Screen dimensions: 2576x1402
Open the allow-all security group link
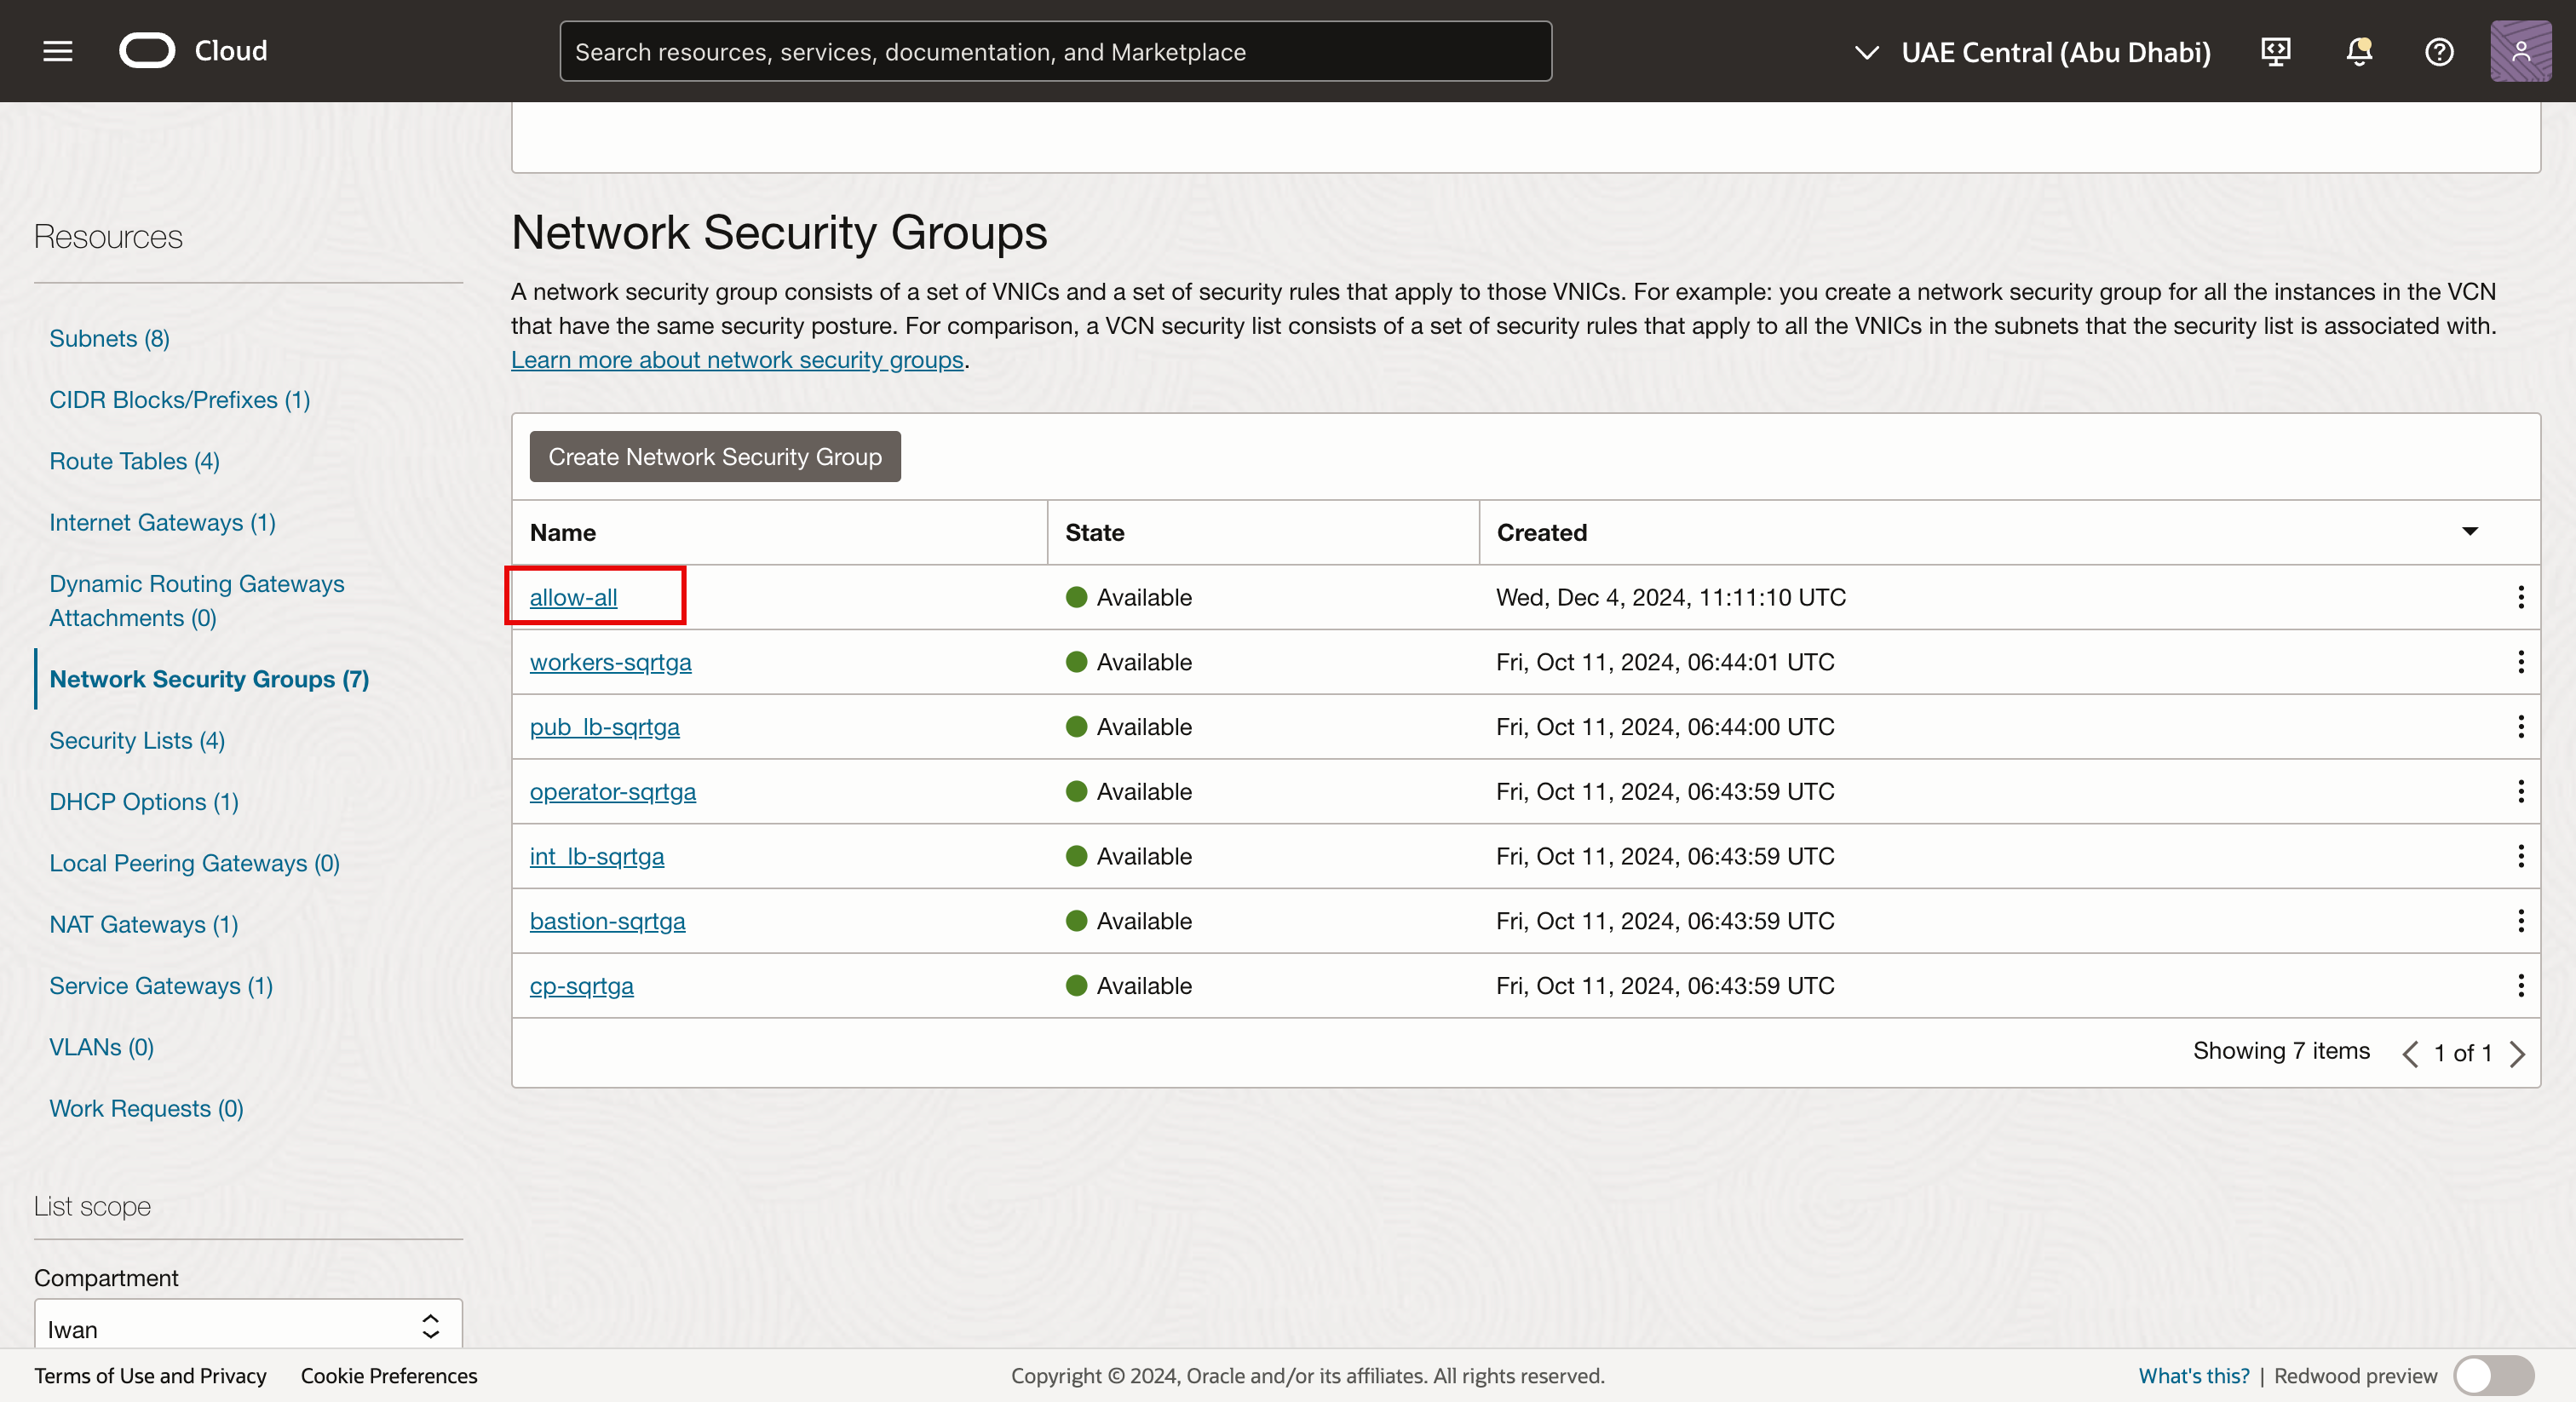tap(573, 597)
